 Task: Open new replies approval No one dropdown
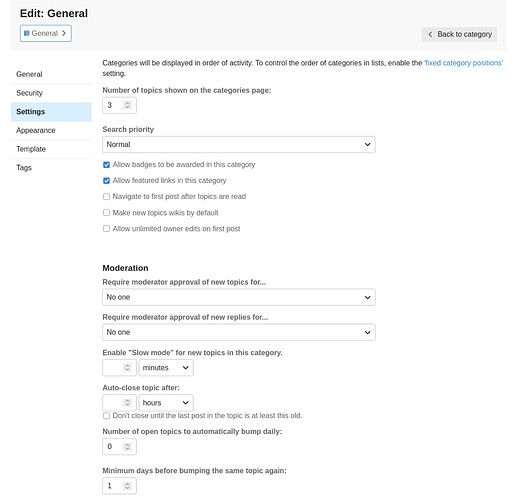[239, 332]
